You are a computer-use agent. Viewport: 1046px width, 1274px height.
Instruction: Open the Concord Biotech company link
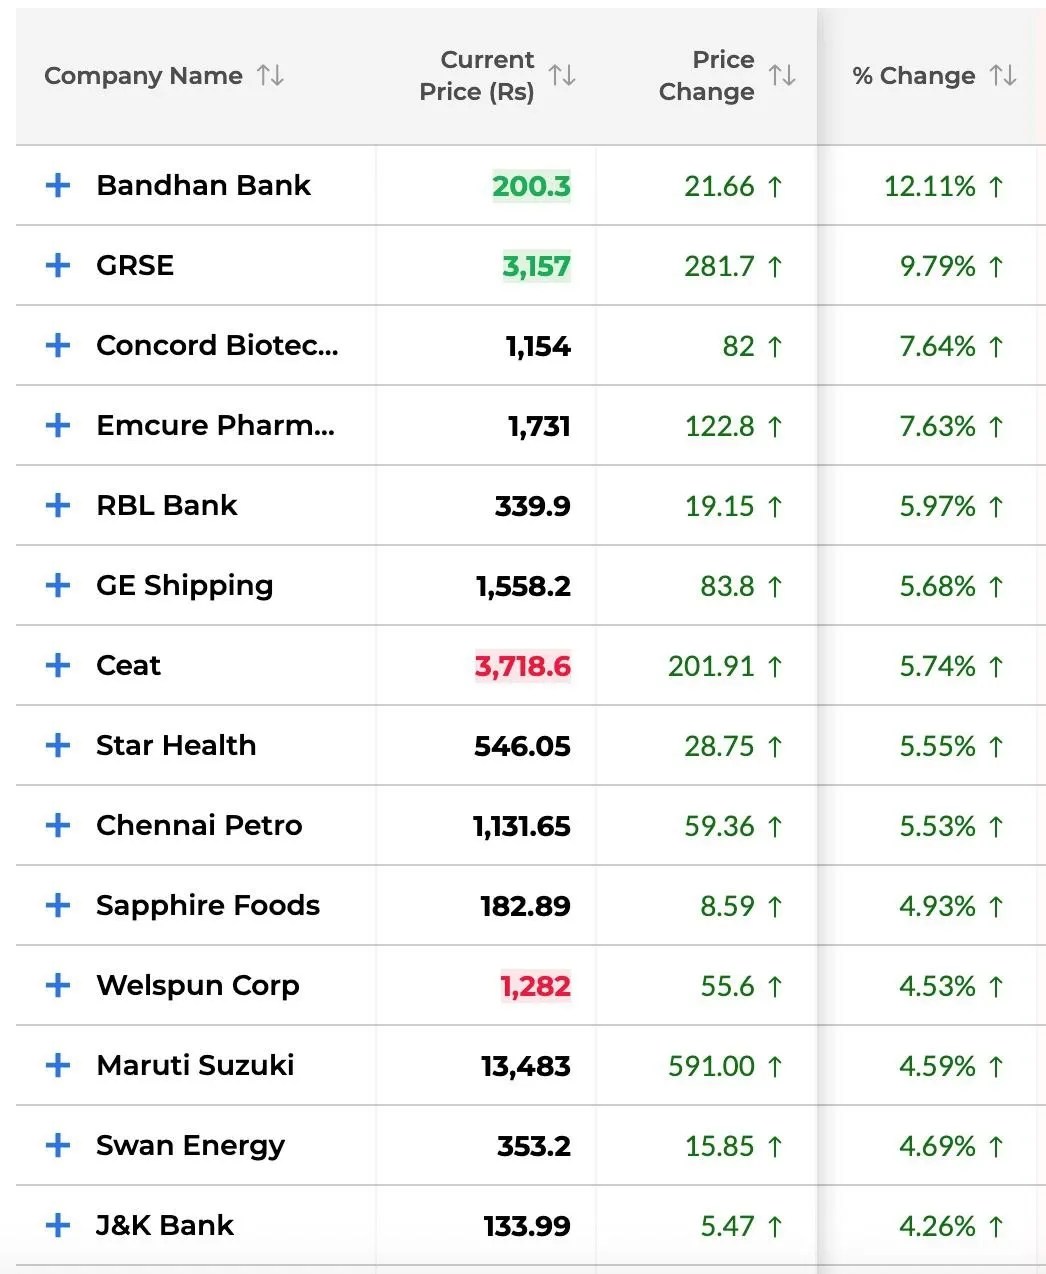[217, 346]
